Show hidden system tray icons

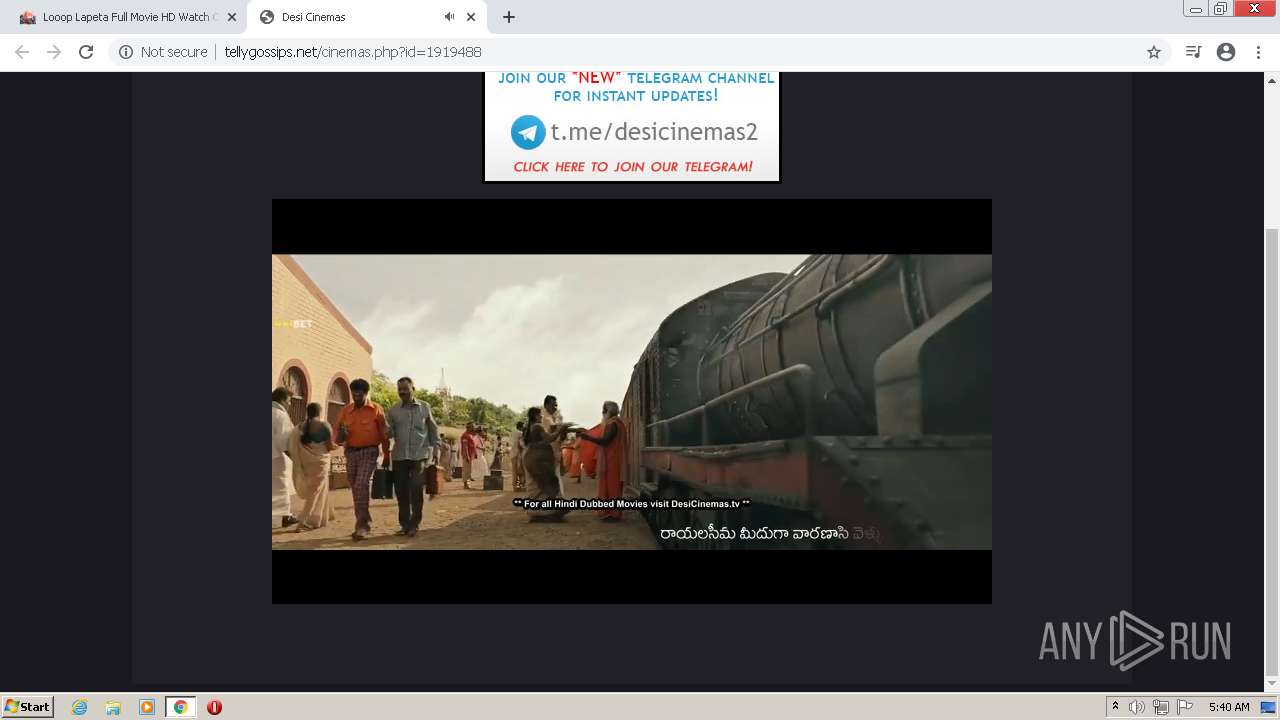(1115, 707)
